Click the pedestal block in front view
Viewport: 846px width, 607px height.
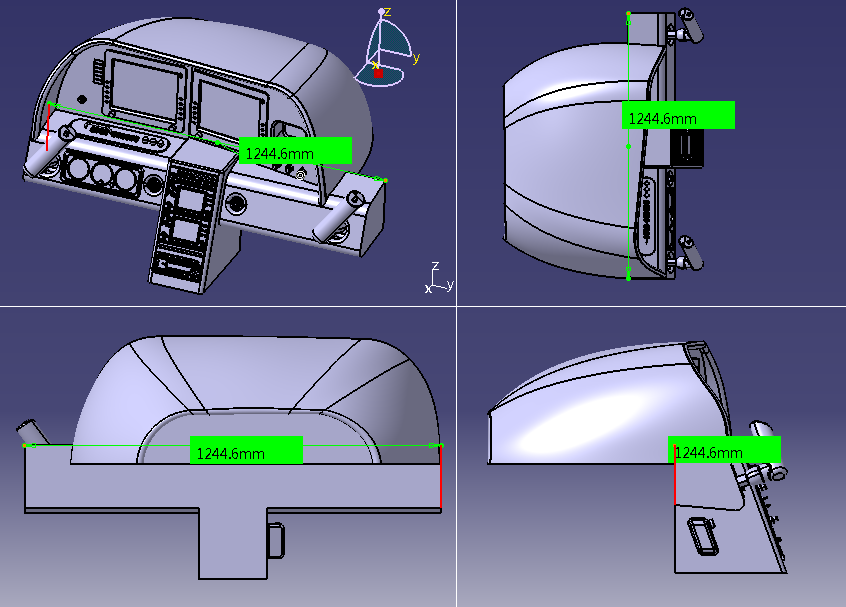pos(233,543)
